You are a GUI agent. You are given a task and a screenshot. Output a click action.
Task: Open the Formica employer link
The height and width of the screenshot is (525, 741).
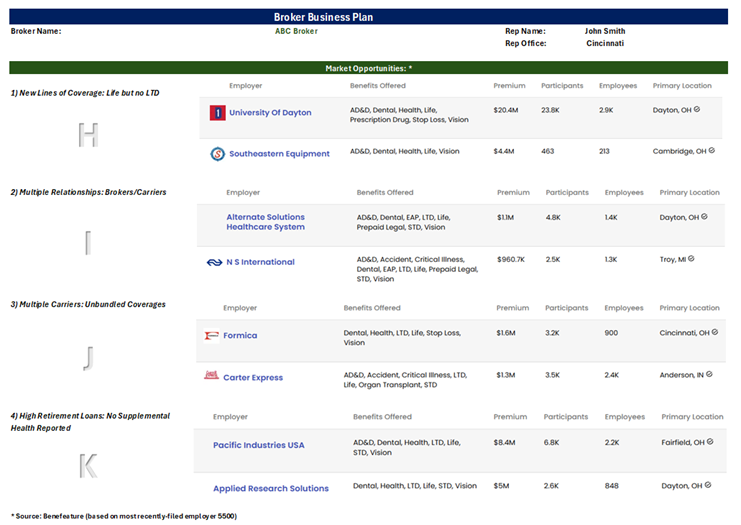(240, 336)
